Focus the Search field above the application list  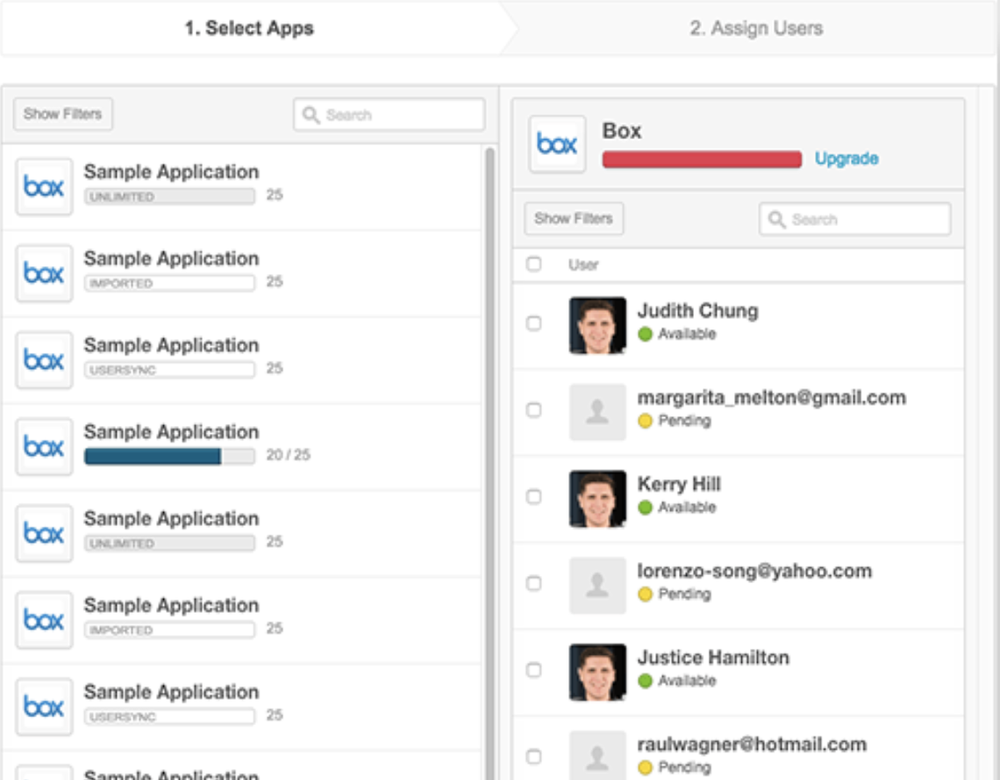click(x=389, y=115)
